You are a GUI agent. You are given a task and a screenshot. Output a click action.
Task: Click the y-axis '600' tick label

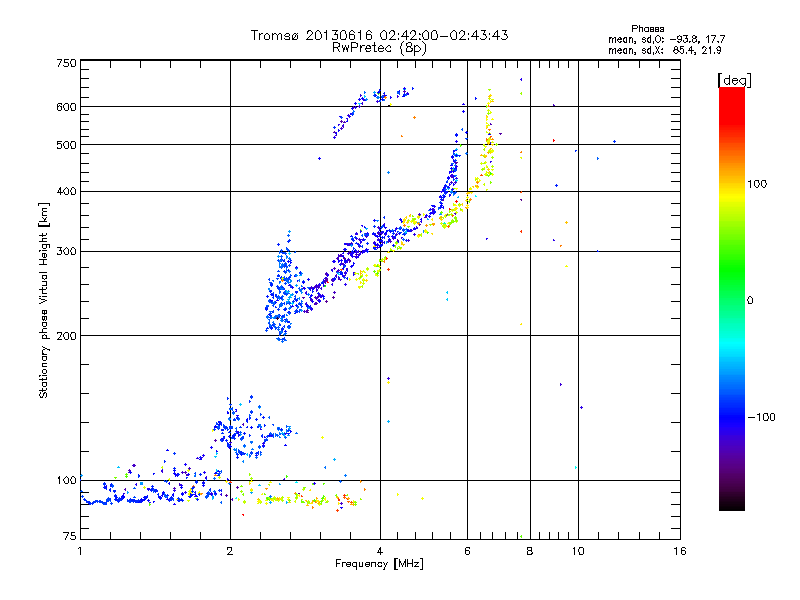pos(66,107)
